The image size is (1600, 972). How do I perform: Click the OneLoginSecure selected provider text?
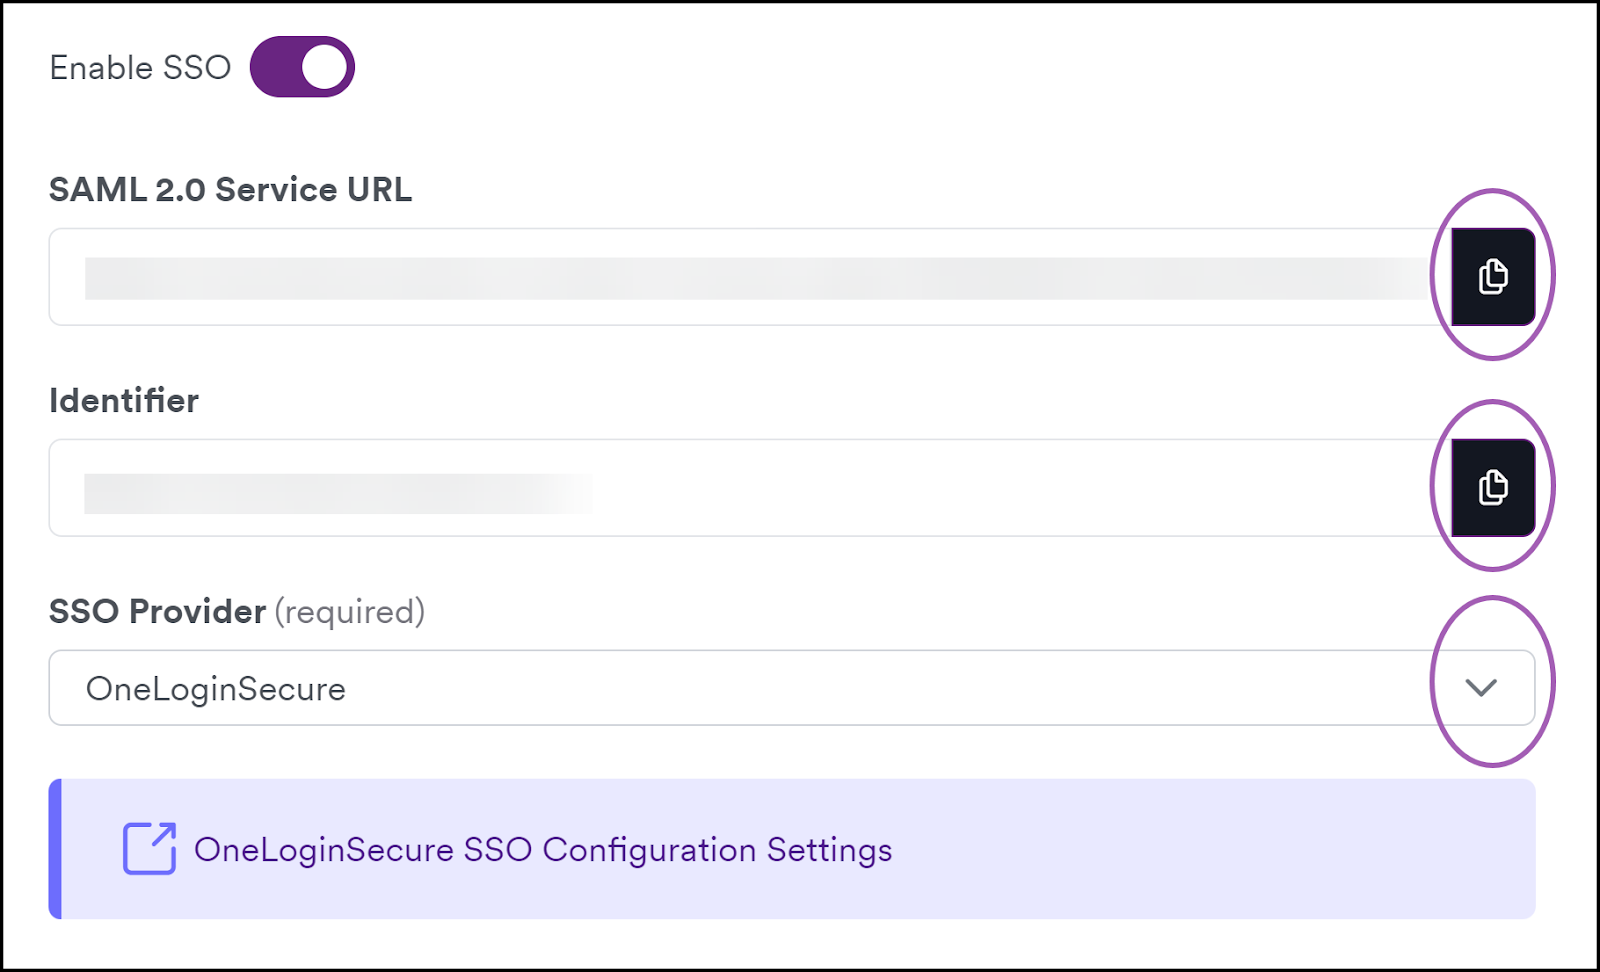click(216, 689)
